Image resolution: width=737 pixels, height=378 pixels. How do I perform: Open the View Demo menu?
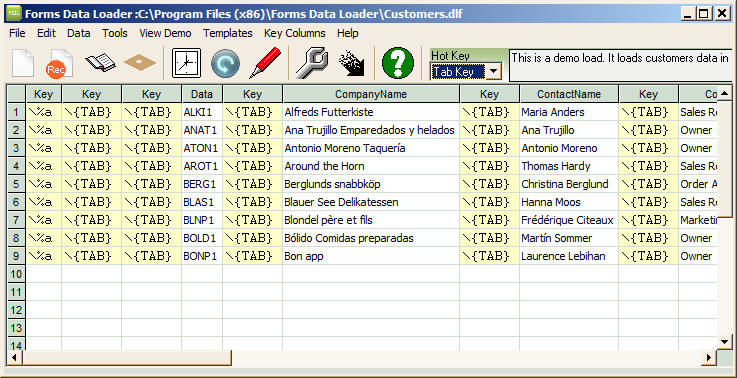coord(165,33)
